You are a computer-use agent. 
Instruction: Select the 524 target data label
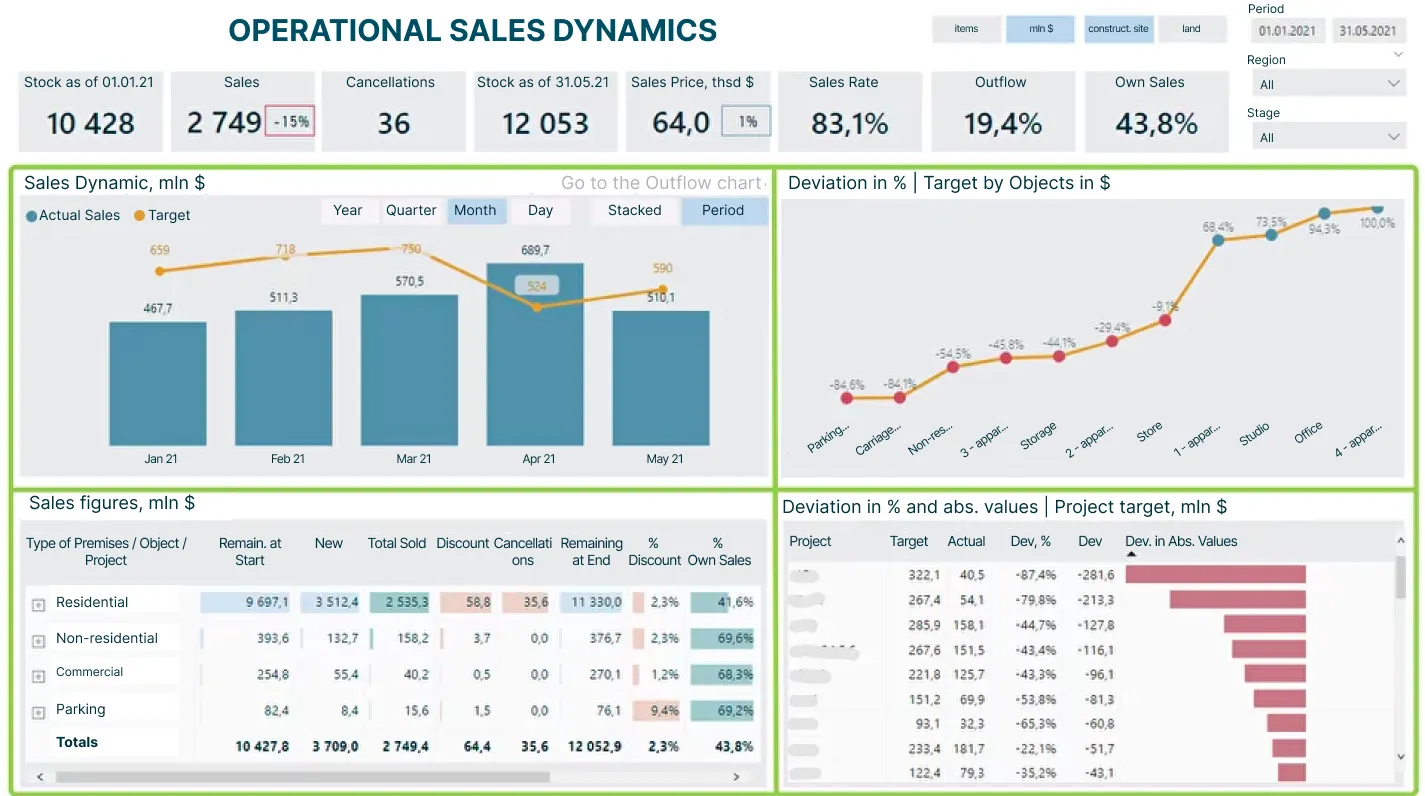(537, 286)
